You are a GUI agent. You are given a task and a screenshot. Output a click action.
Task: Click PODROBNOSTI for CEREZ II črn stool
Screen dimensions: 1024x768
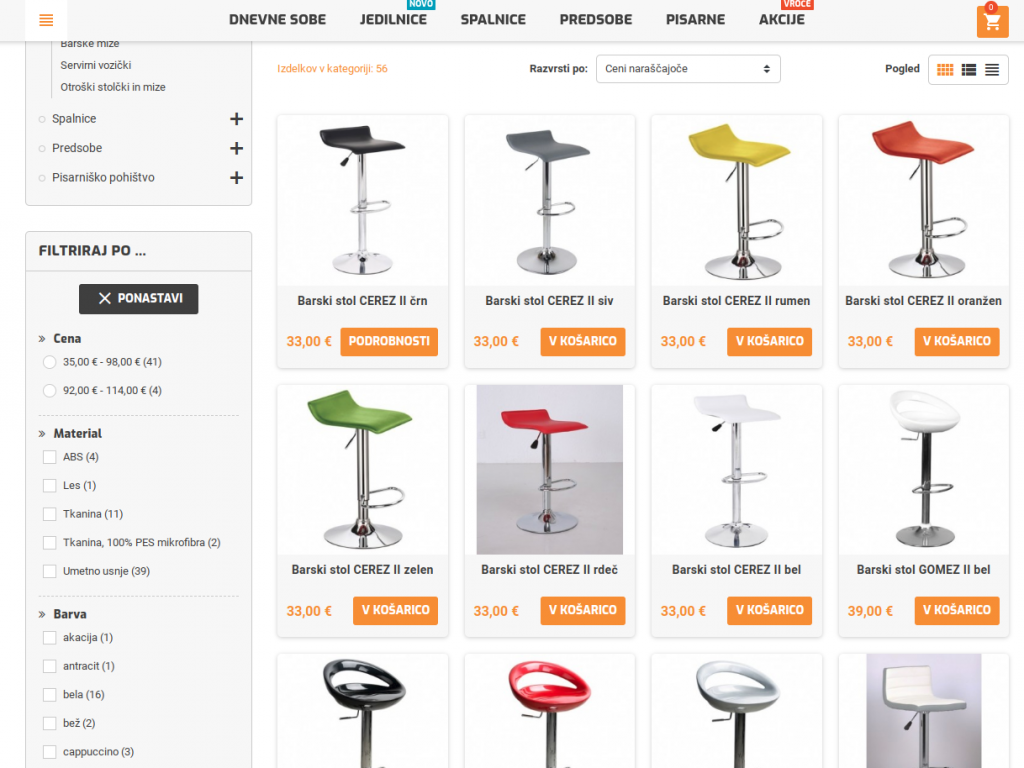pos(389,342)
